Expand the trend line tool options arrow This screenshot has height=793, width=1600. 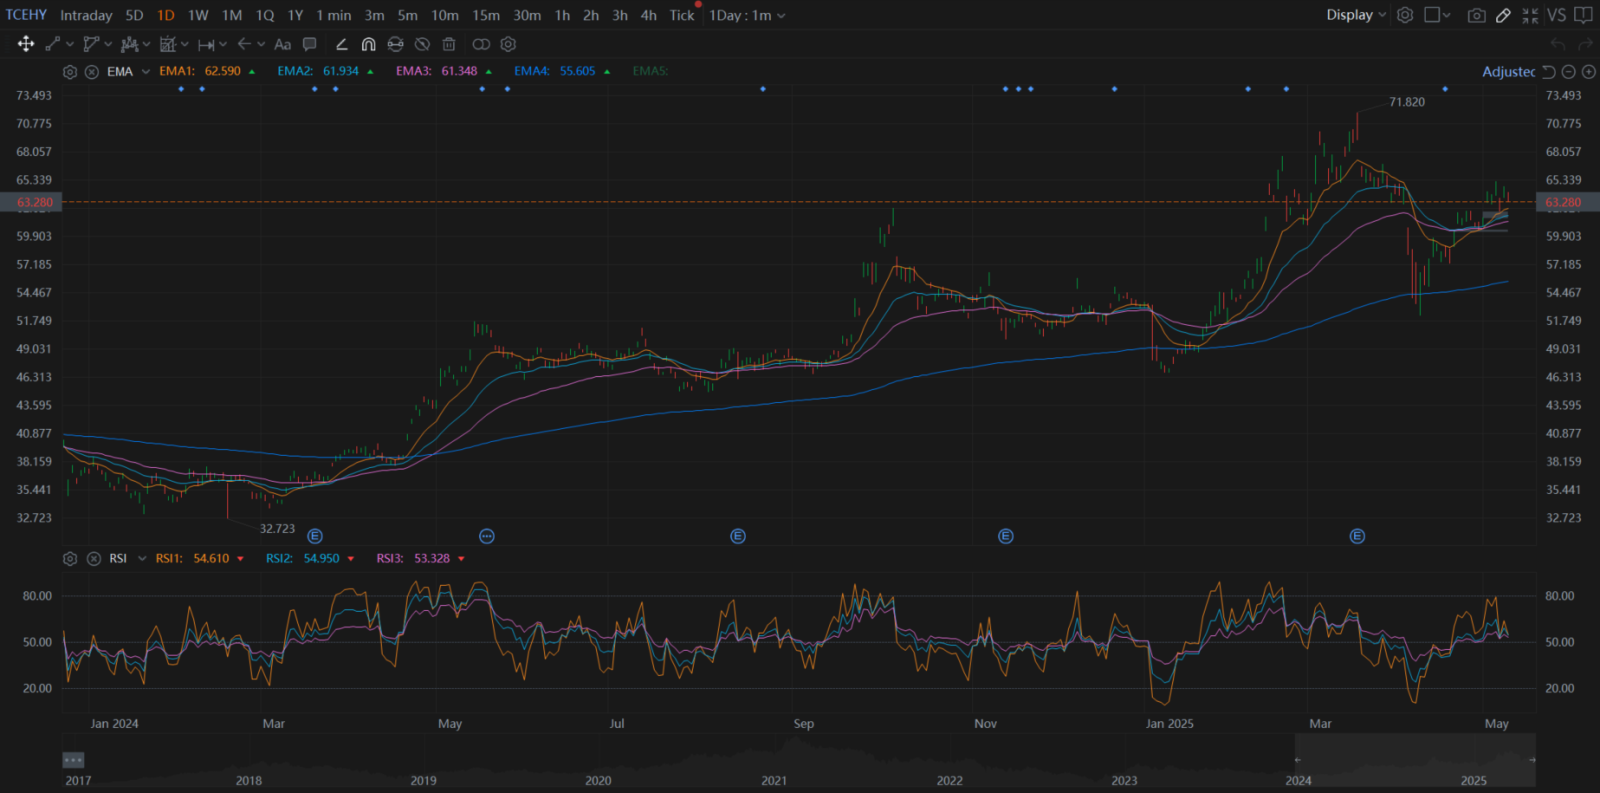pyautogui.click(x=70, y=44)
